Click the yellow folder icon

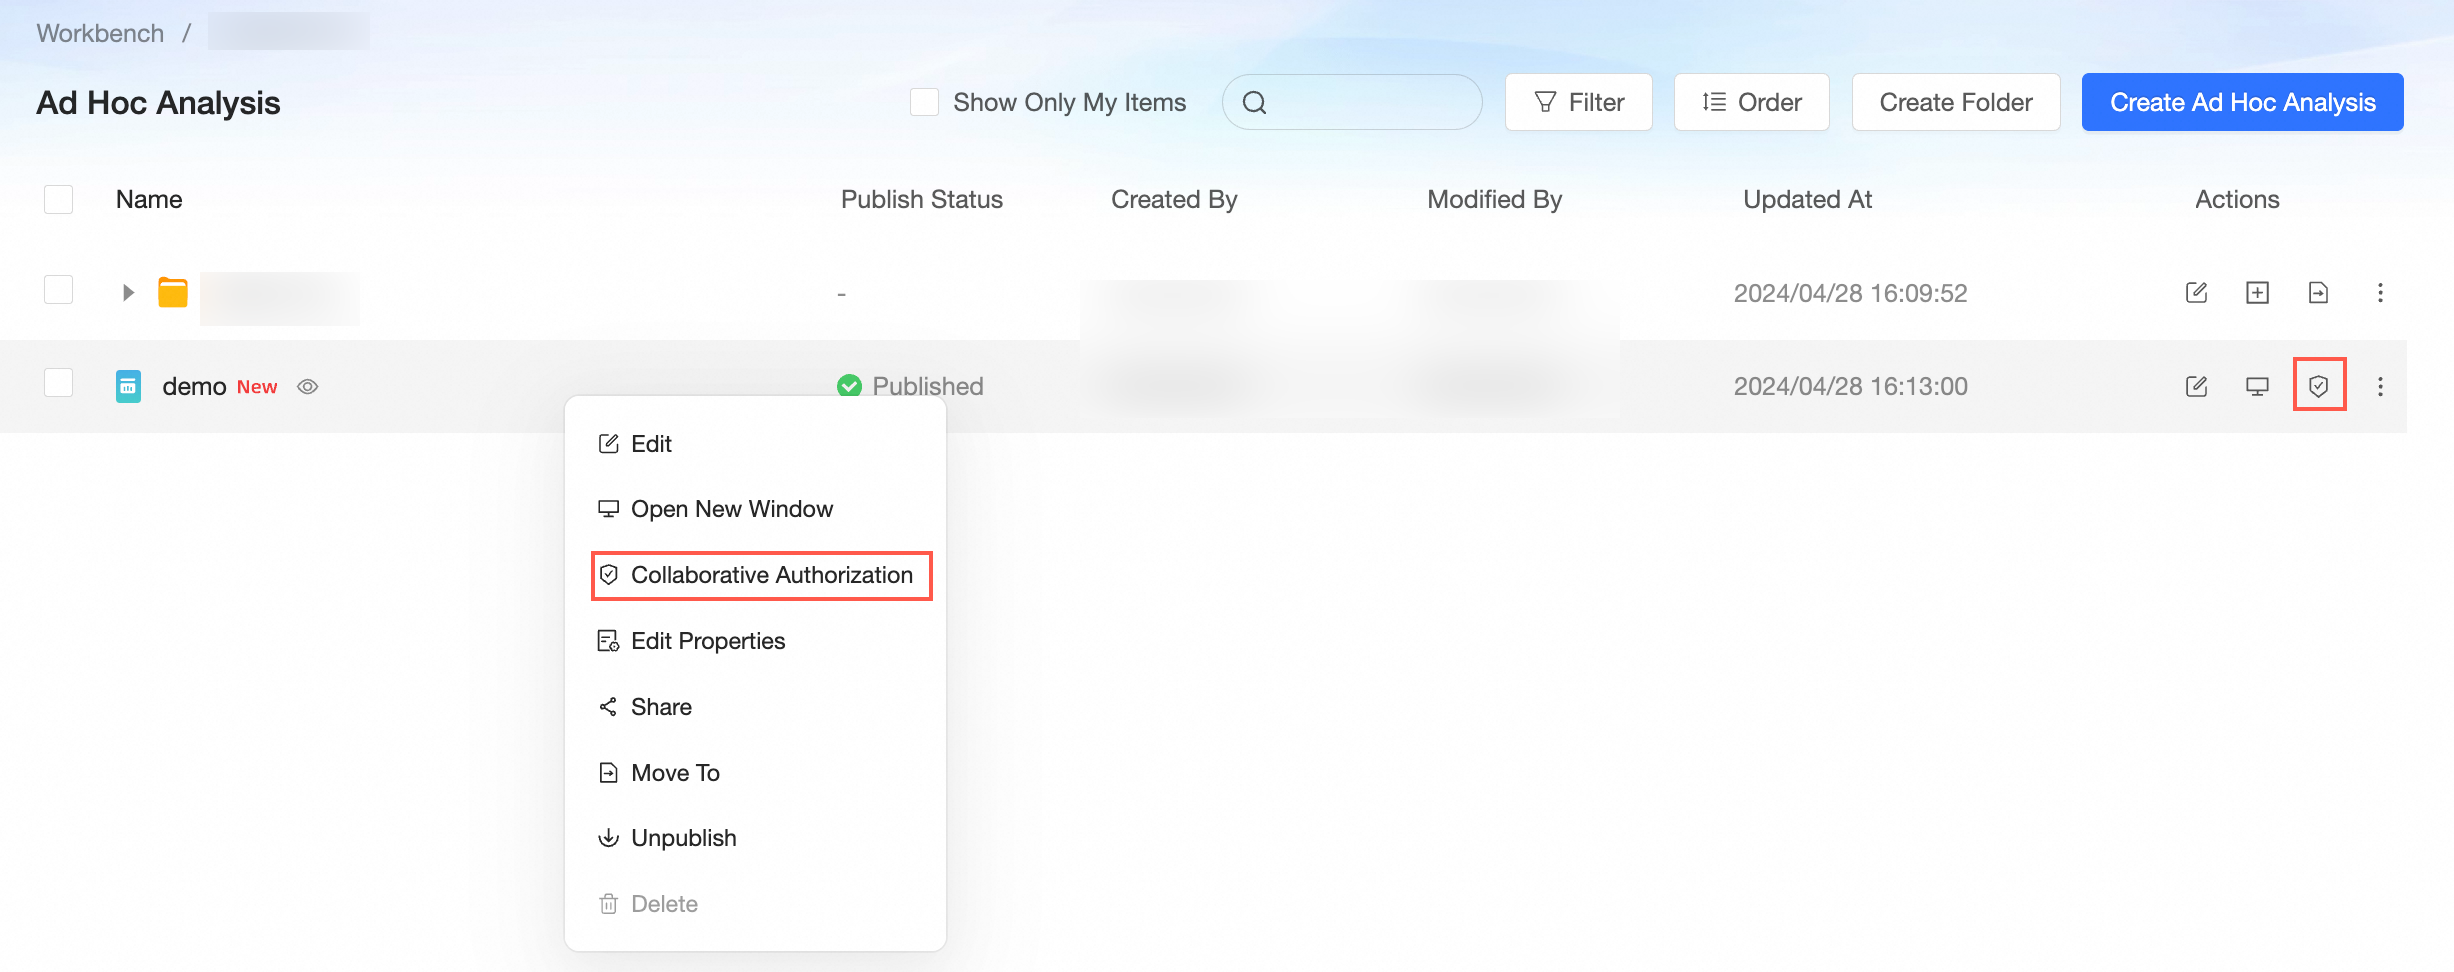point(173,293)
